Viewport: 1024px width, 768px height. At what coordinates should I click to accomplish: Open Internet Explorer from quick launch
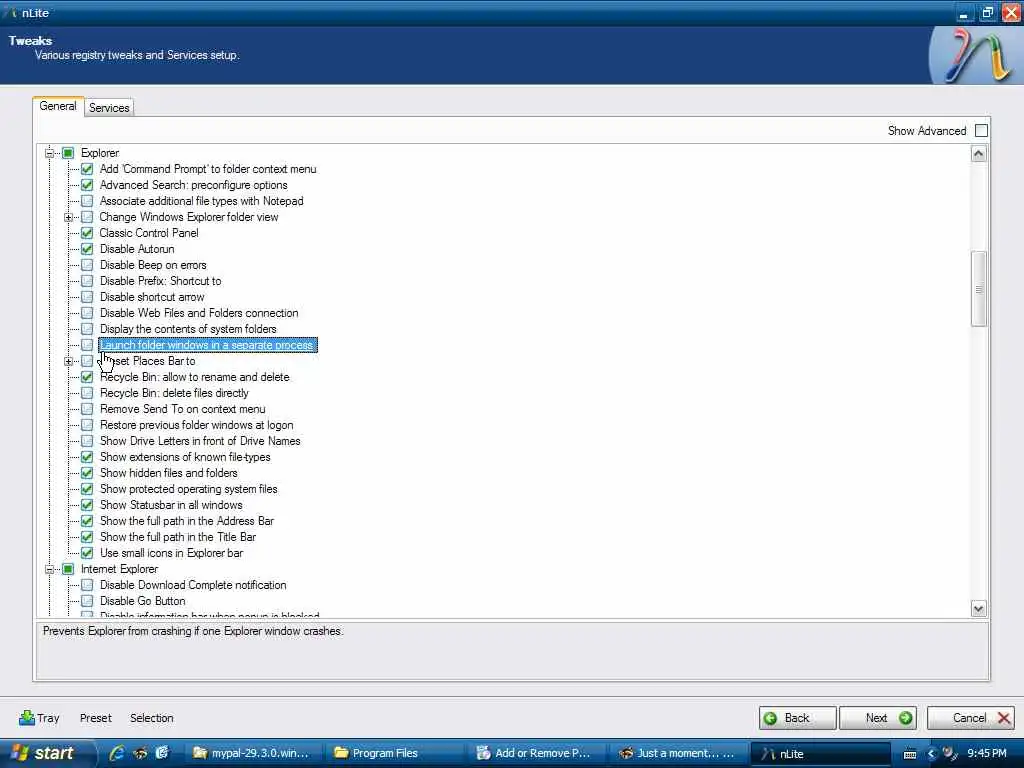click(117, 753)
